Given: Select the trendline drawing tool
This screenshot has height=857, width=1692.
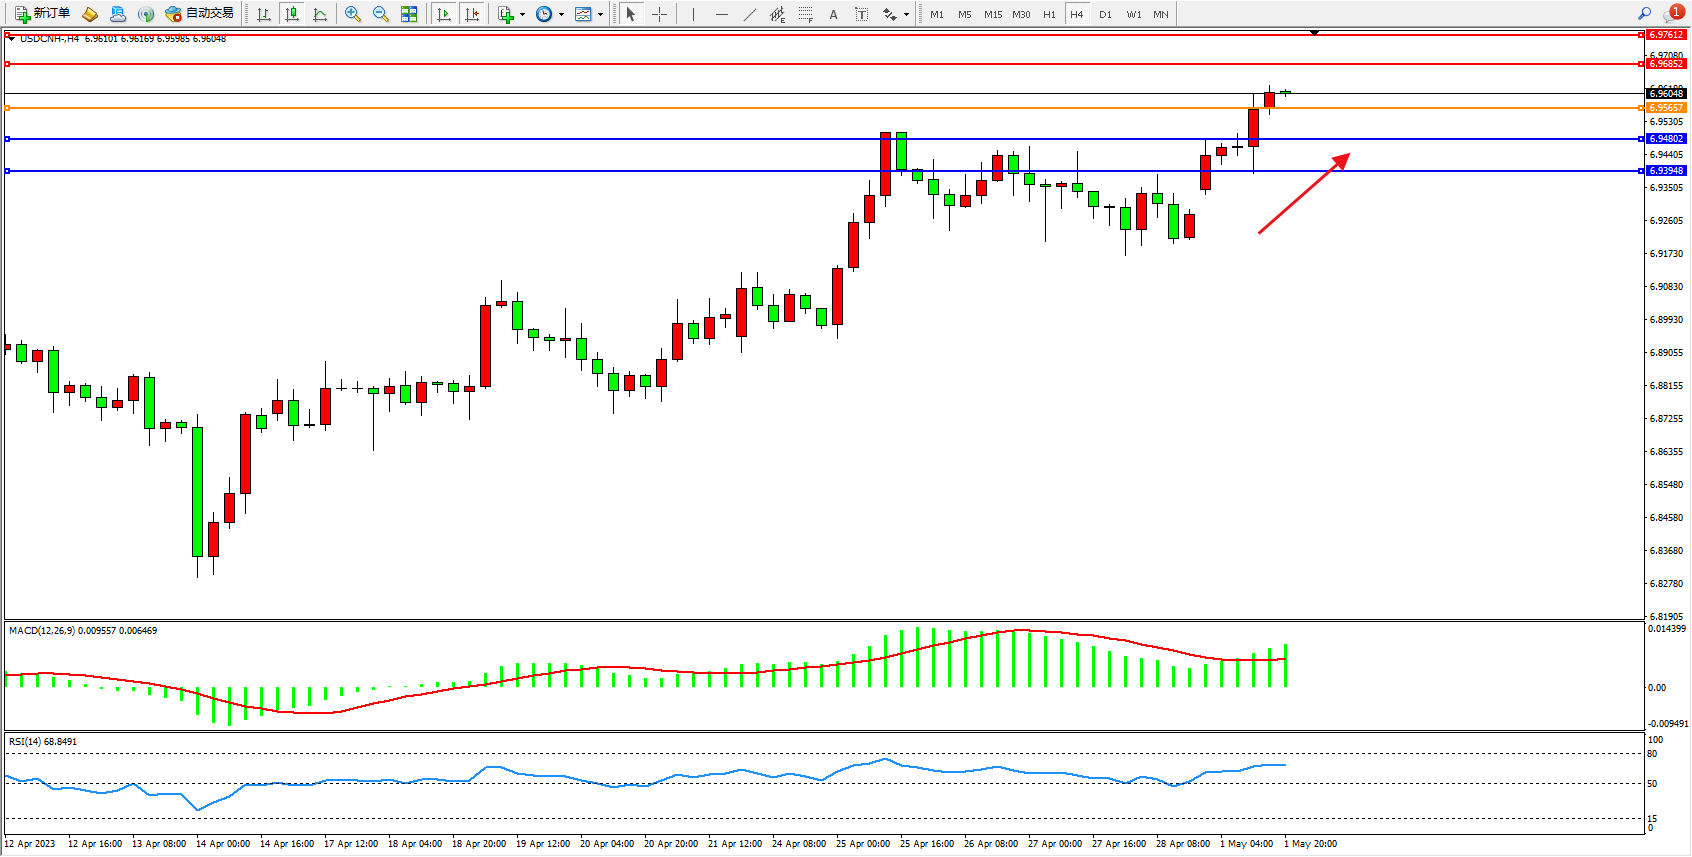Looking at the screenshot, I should (x=750, y=14).
